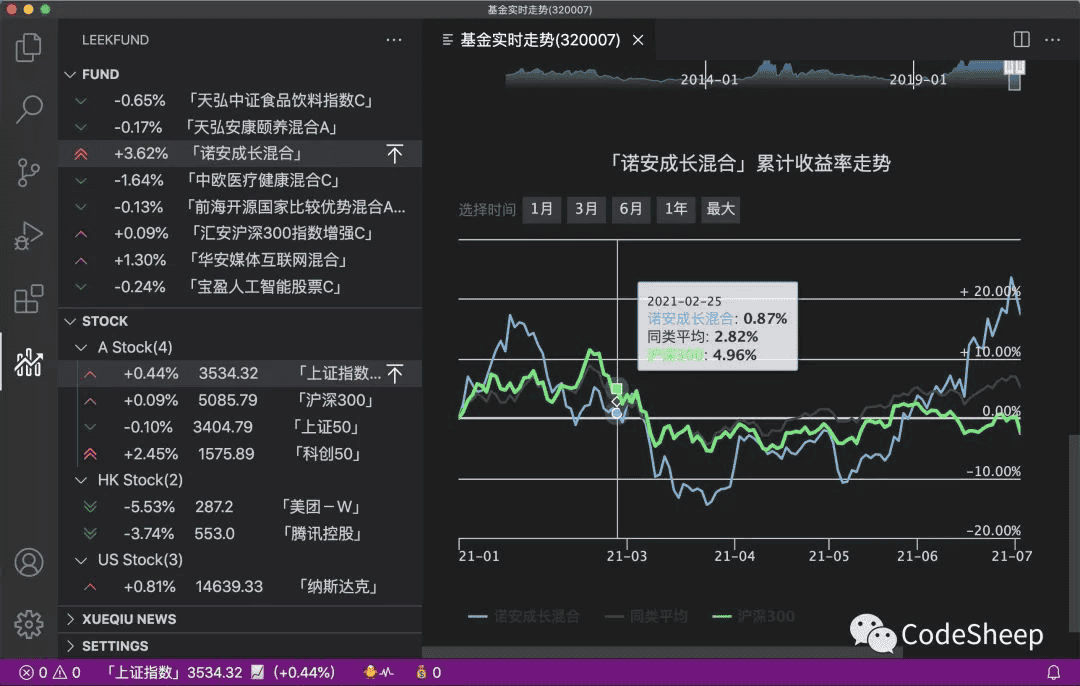This screenshot has height=686, width=1080.
Task: Open Source Control view in activity bar
Action: tap(28, 172)
